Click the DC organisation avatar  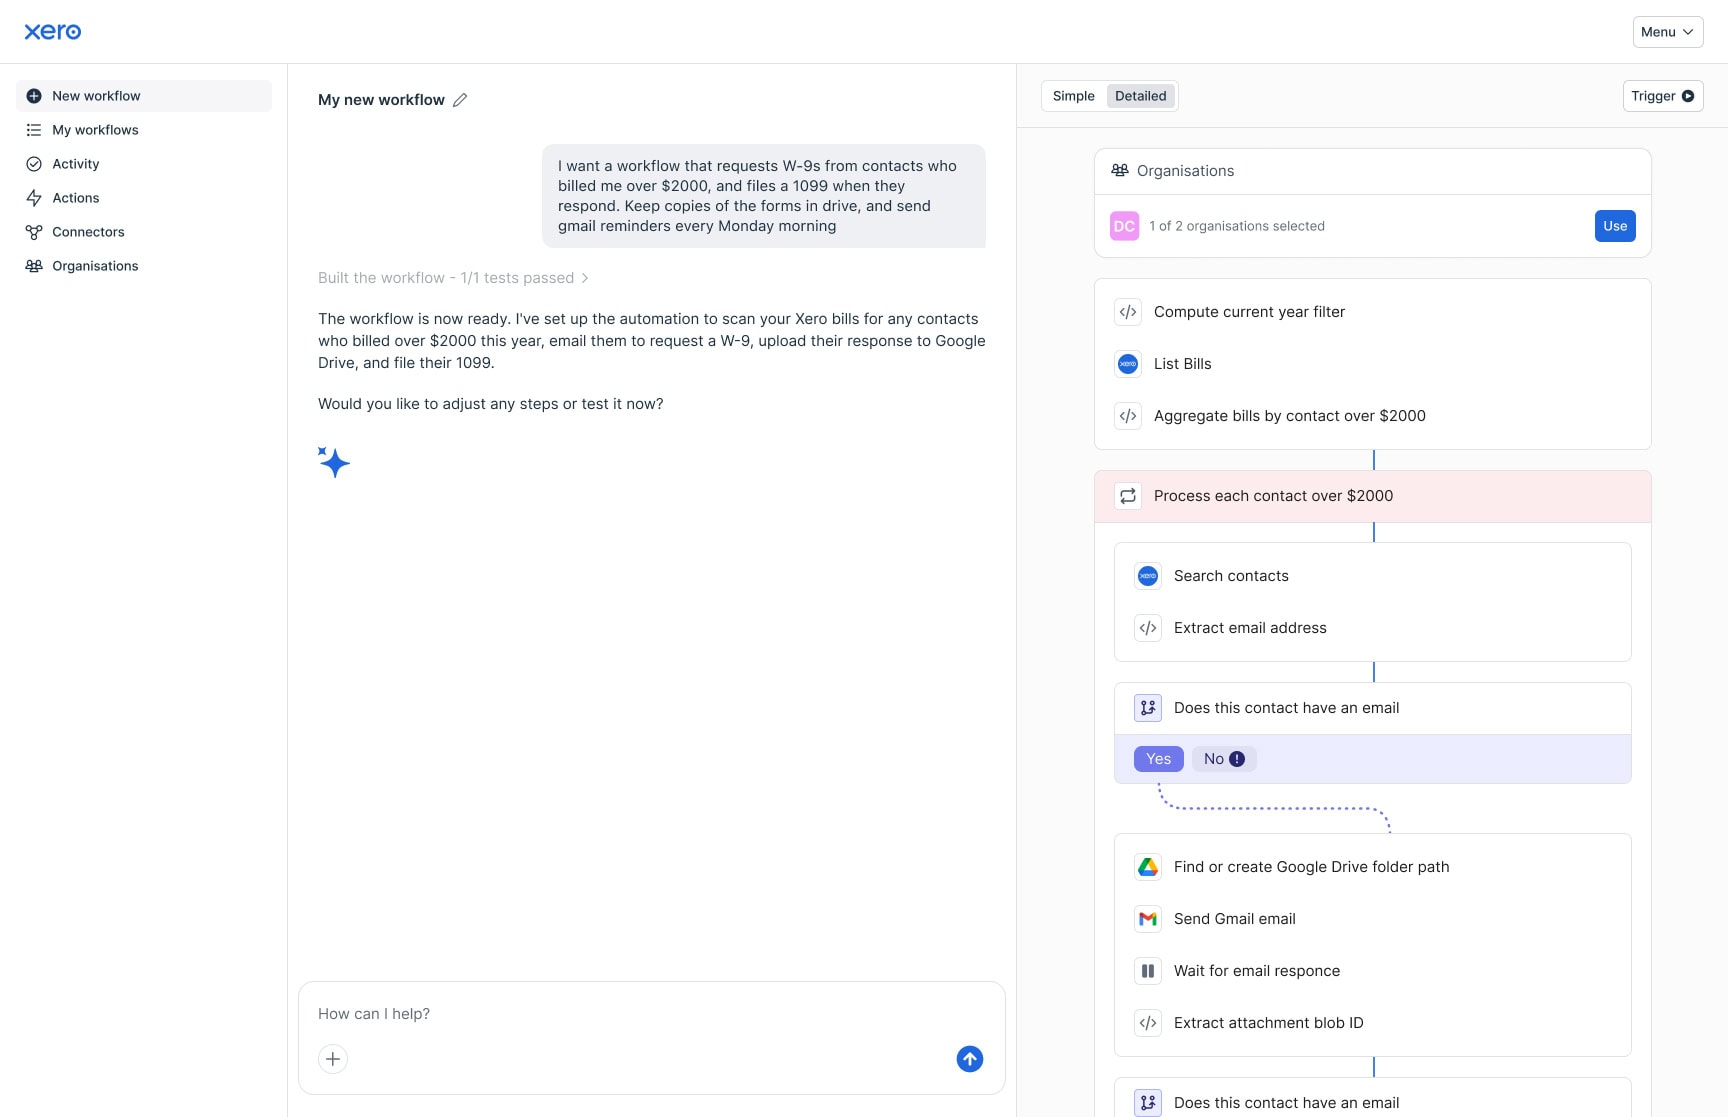pyautogui.click(x=1125, y=226)
